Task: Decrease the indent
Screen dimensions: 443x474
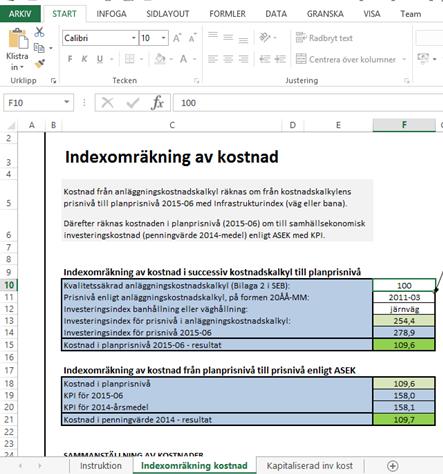Action: click(265, 59)
